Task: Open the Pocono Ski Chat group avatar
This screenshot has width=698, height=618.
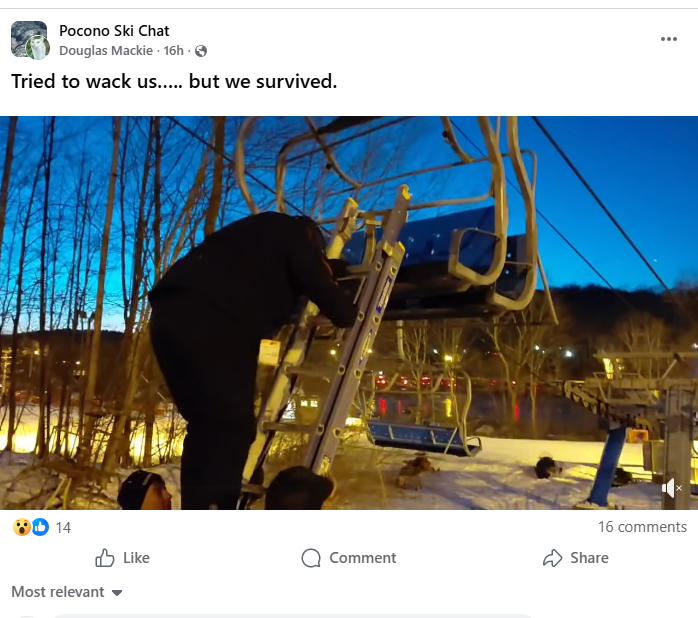Action: click(x=27, y=38)
